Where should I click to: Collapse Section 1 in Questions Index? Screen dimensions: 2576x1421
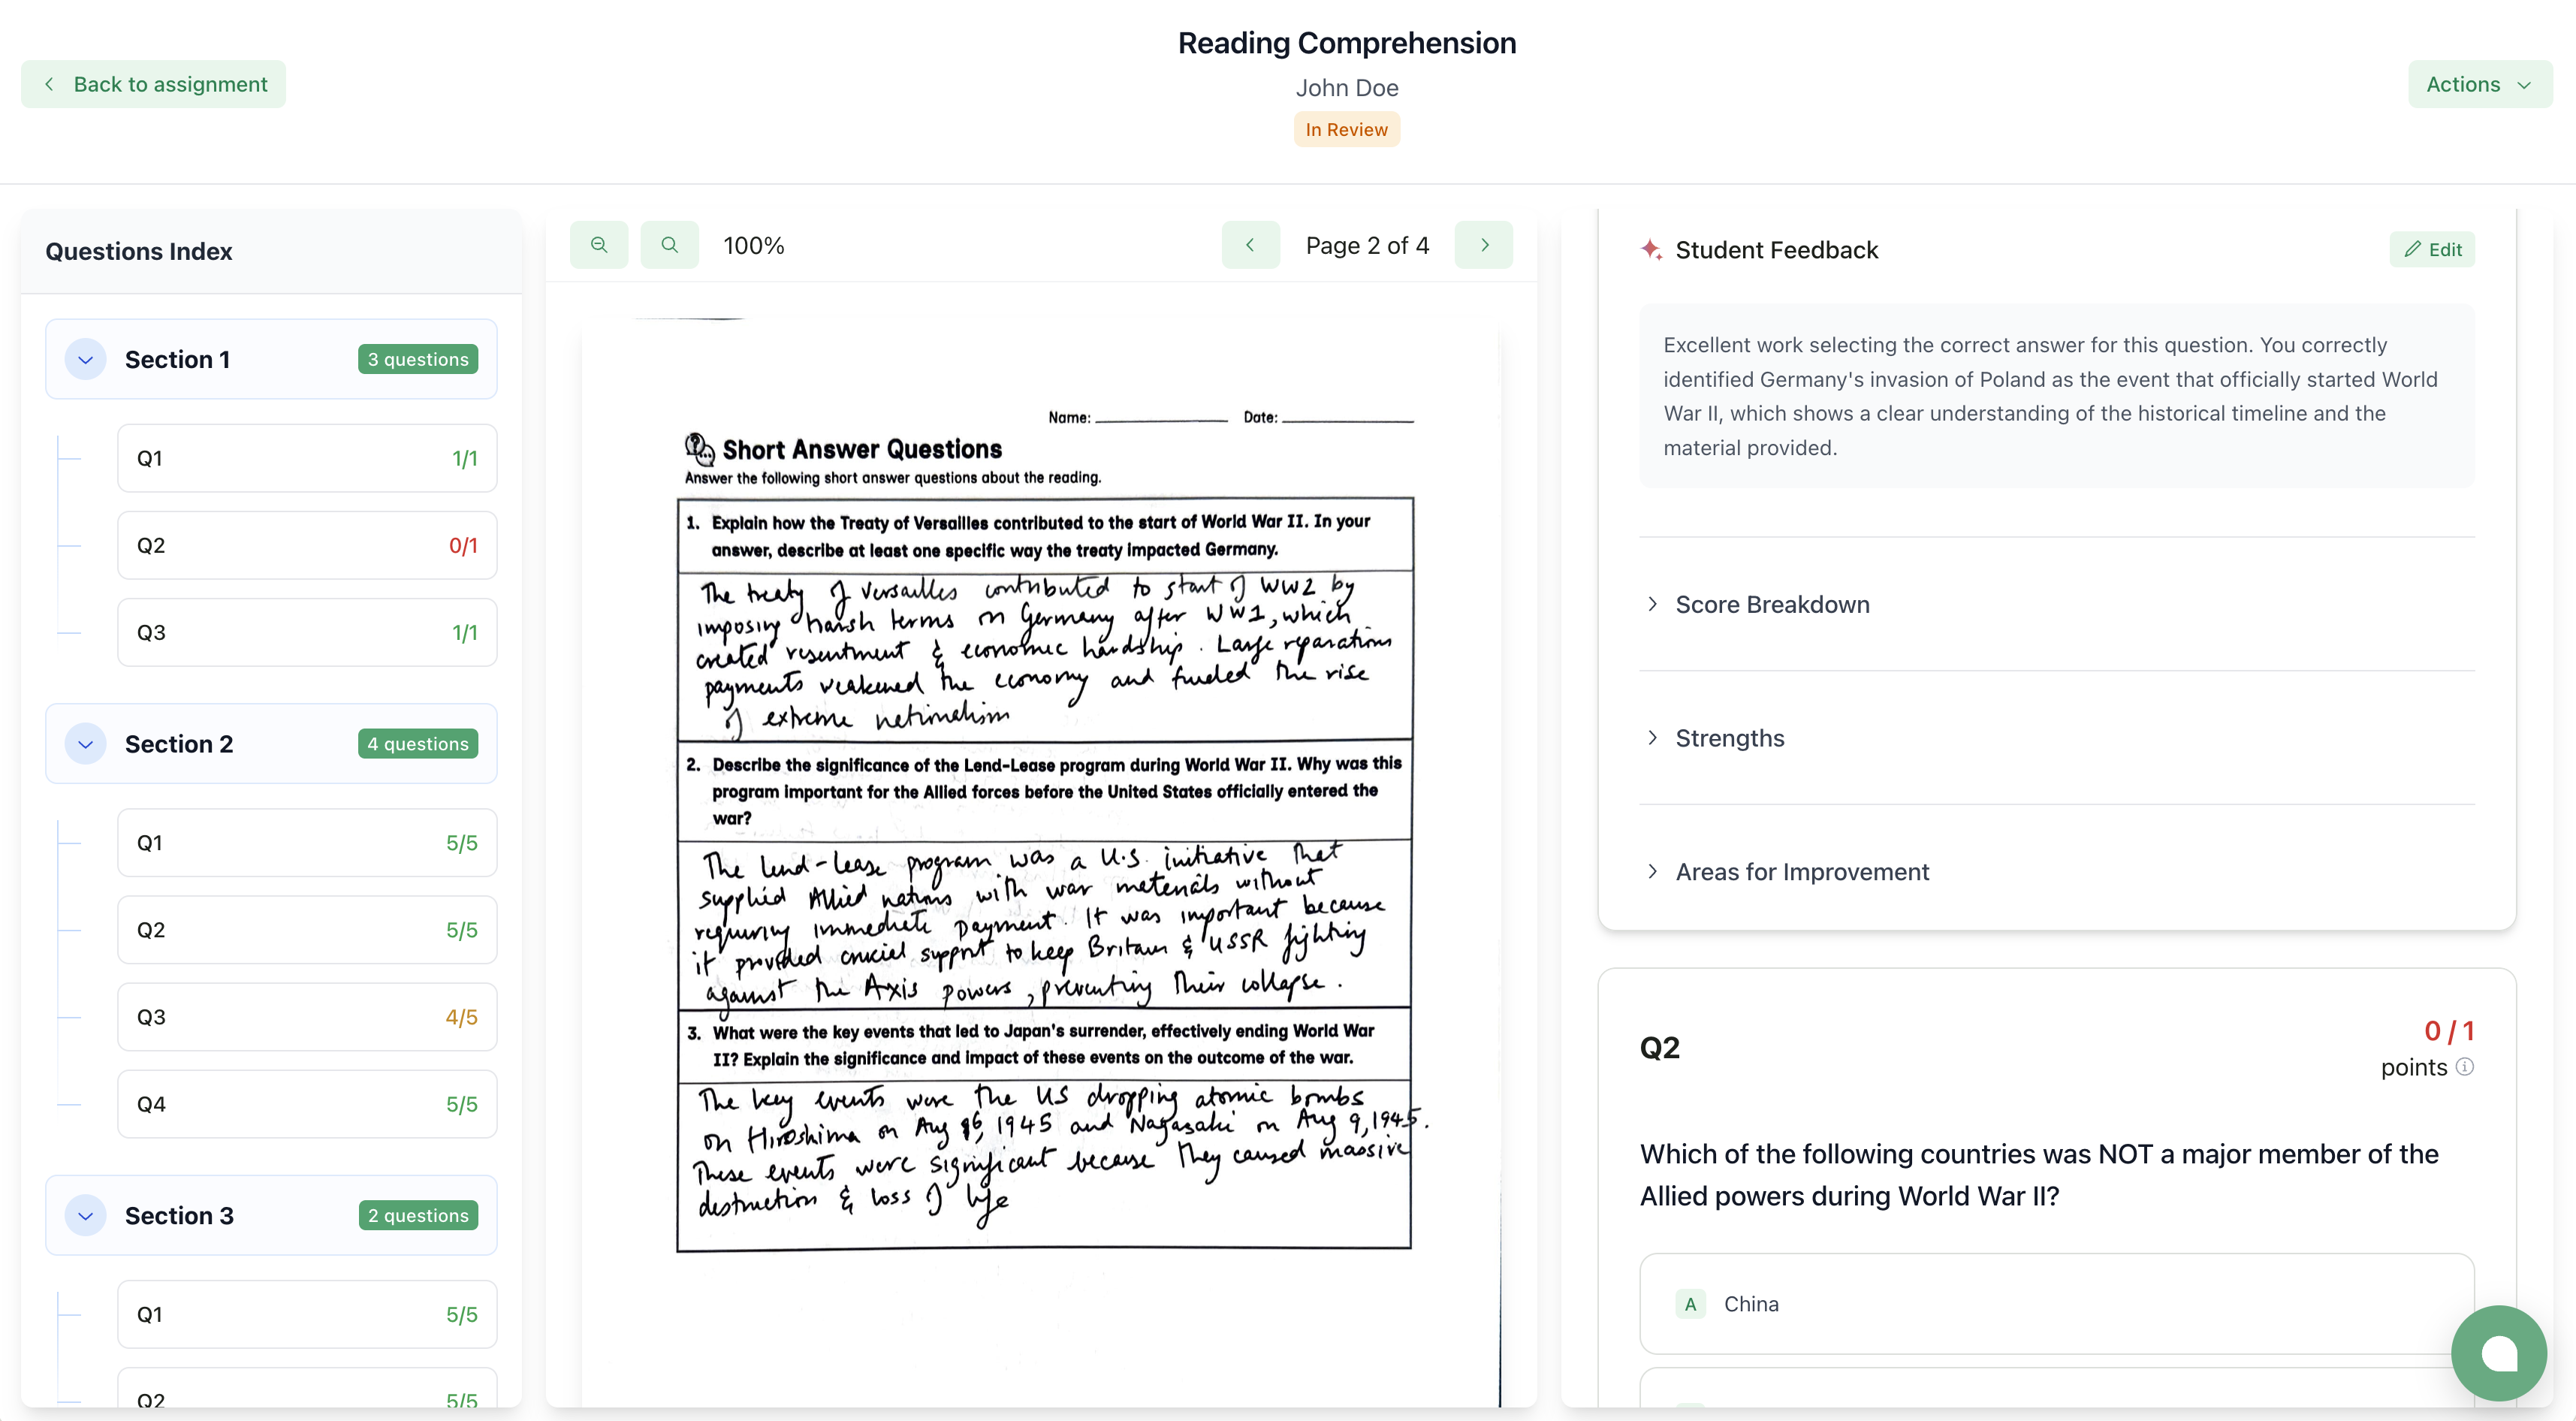coord(86,359)
